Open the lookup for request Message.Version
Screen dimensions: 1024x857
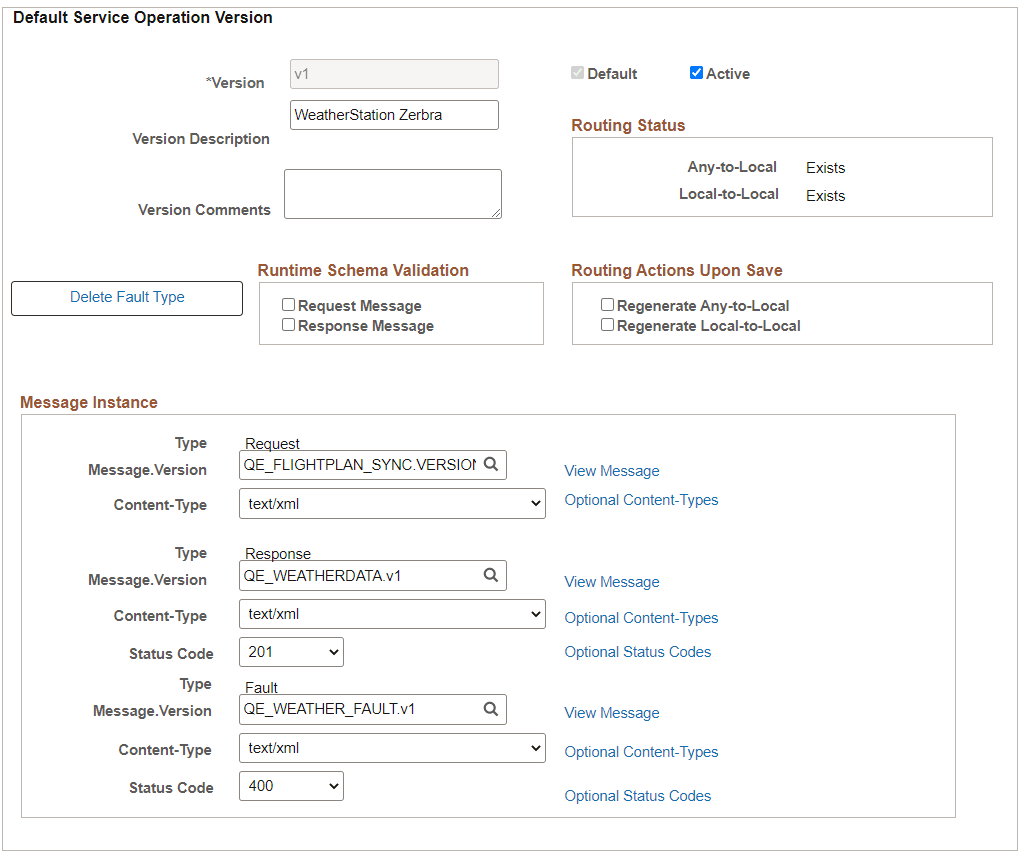tap(491, 465)
